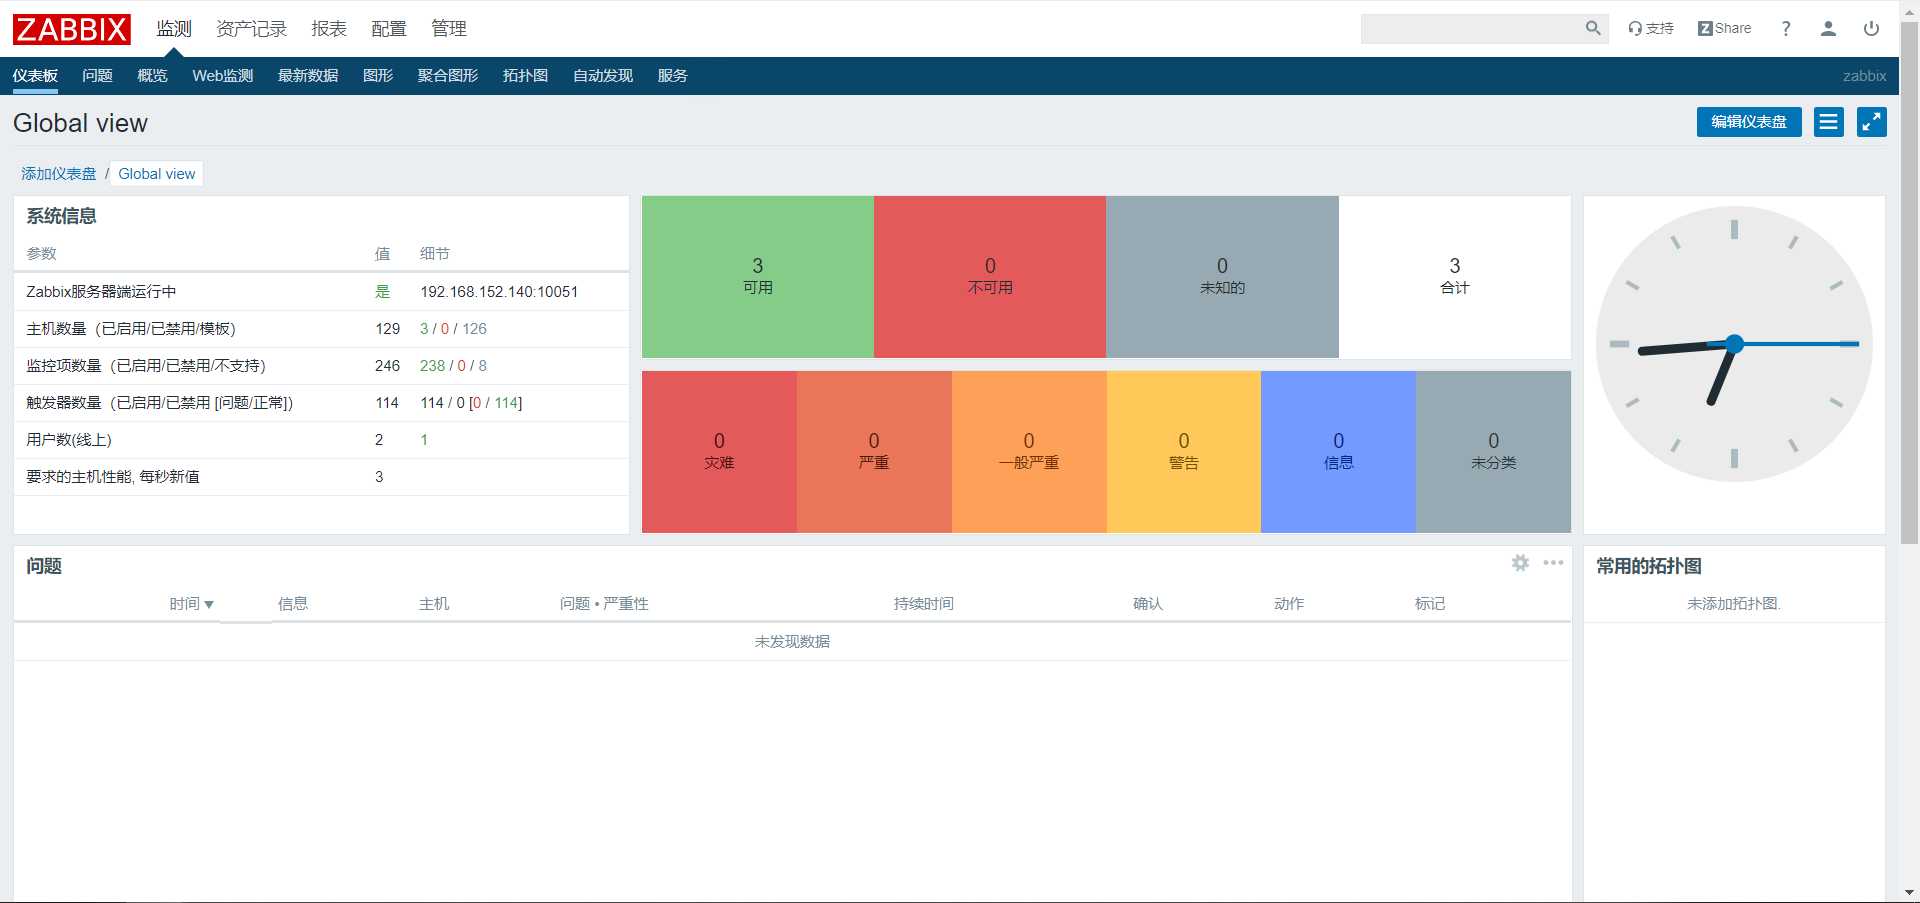Click the 主机 column header in problems
1920x903 pixels.
click(x=434, y=604)
